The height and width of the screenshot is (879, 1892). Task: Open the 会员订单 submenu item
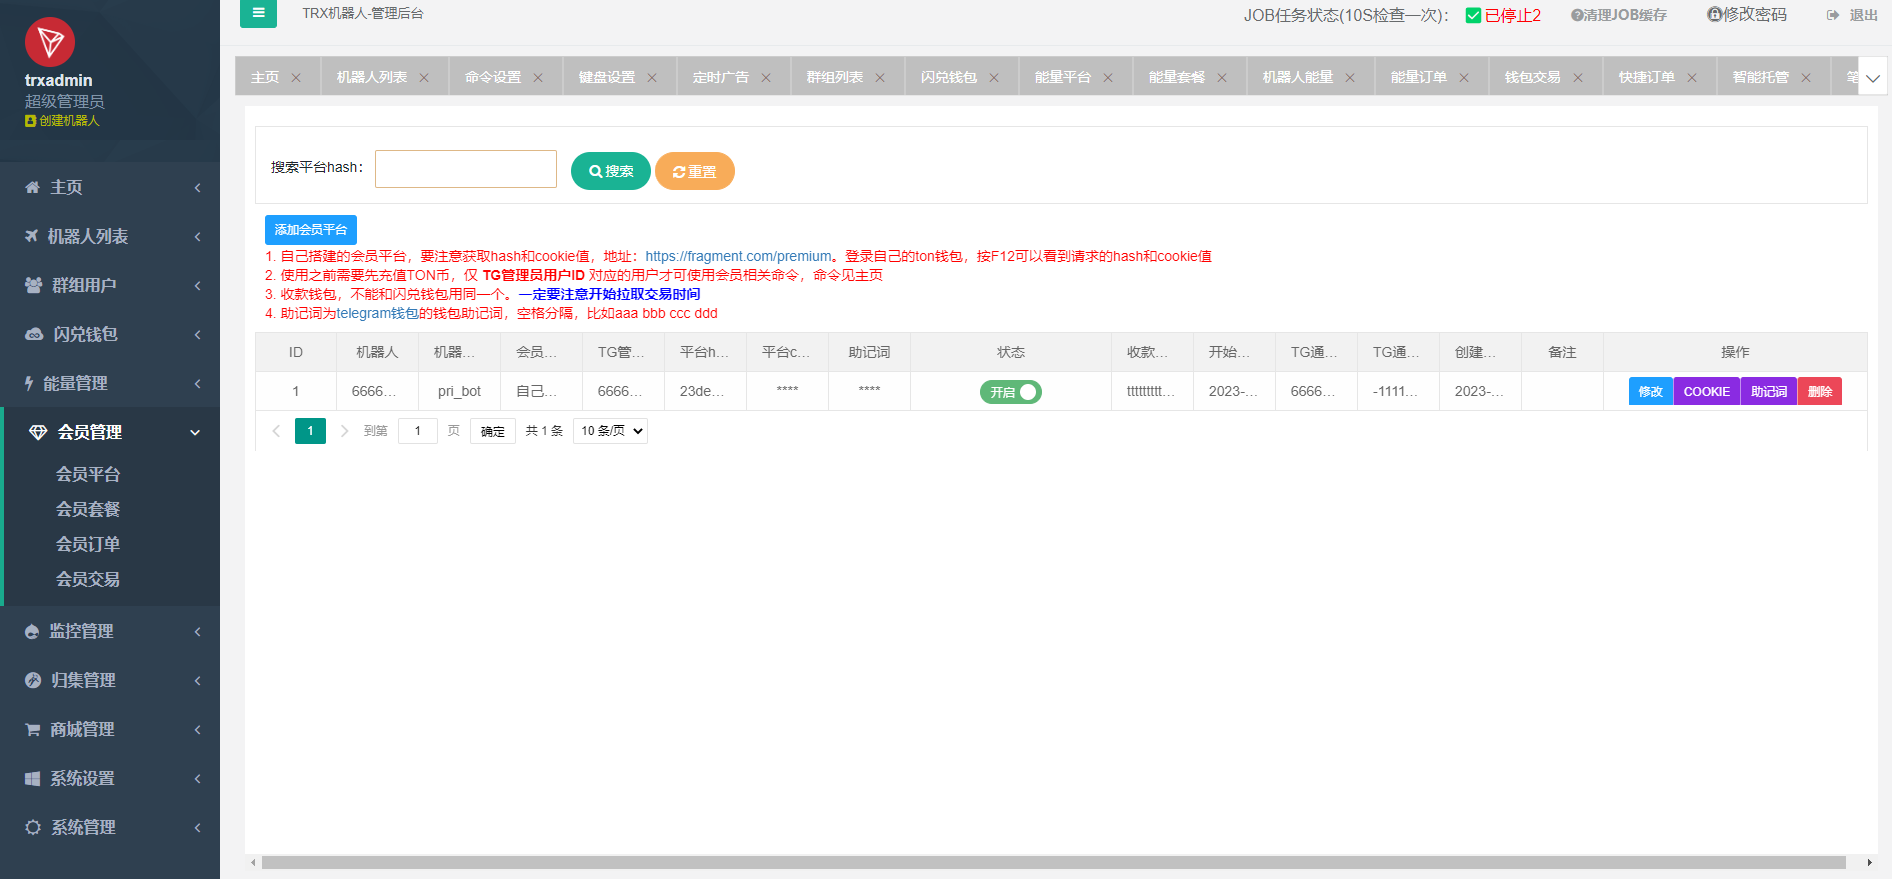[x=88, y=544]
